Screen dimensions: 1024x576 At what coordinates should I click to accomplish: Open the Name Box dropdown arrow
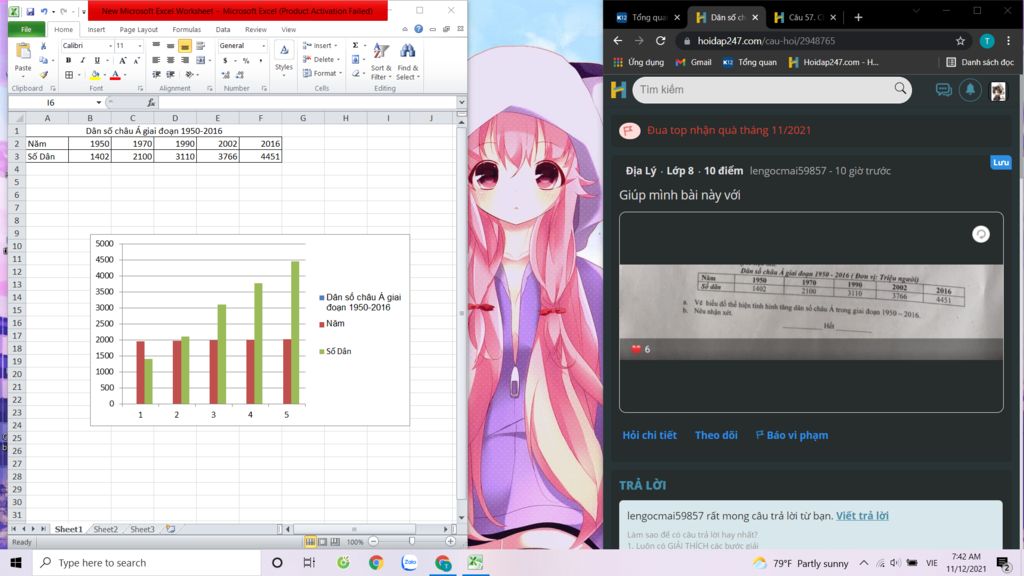(x=99, y=103)
